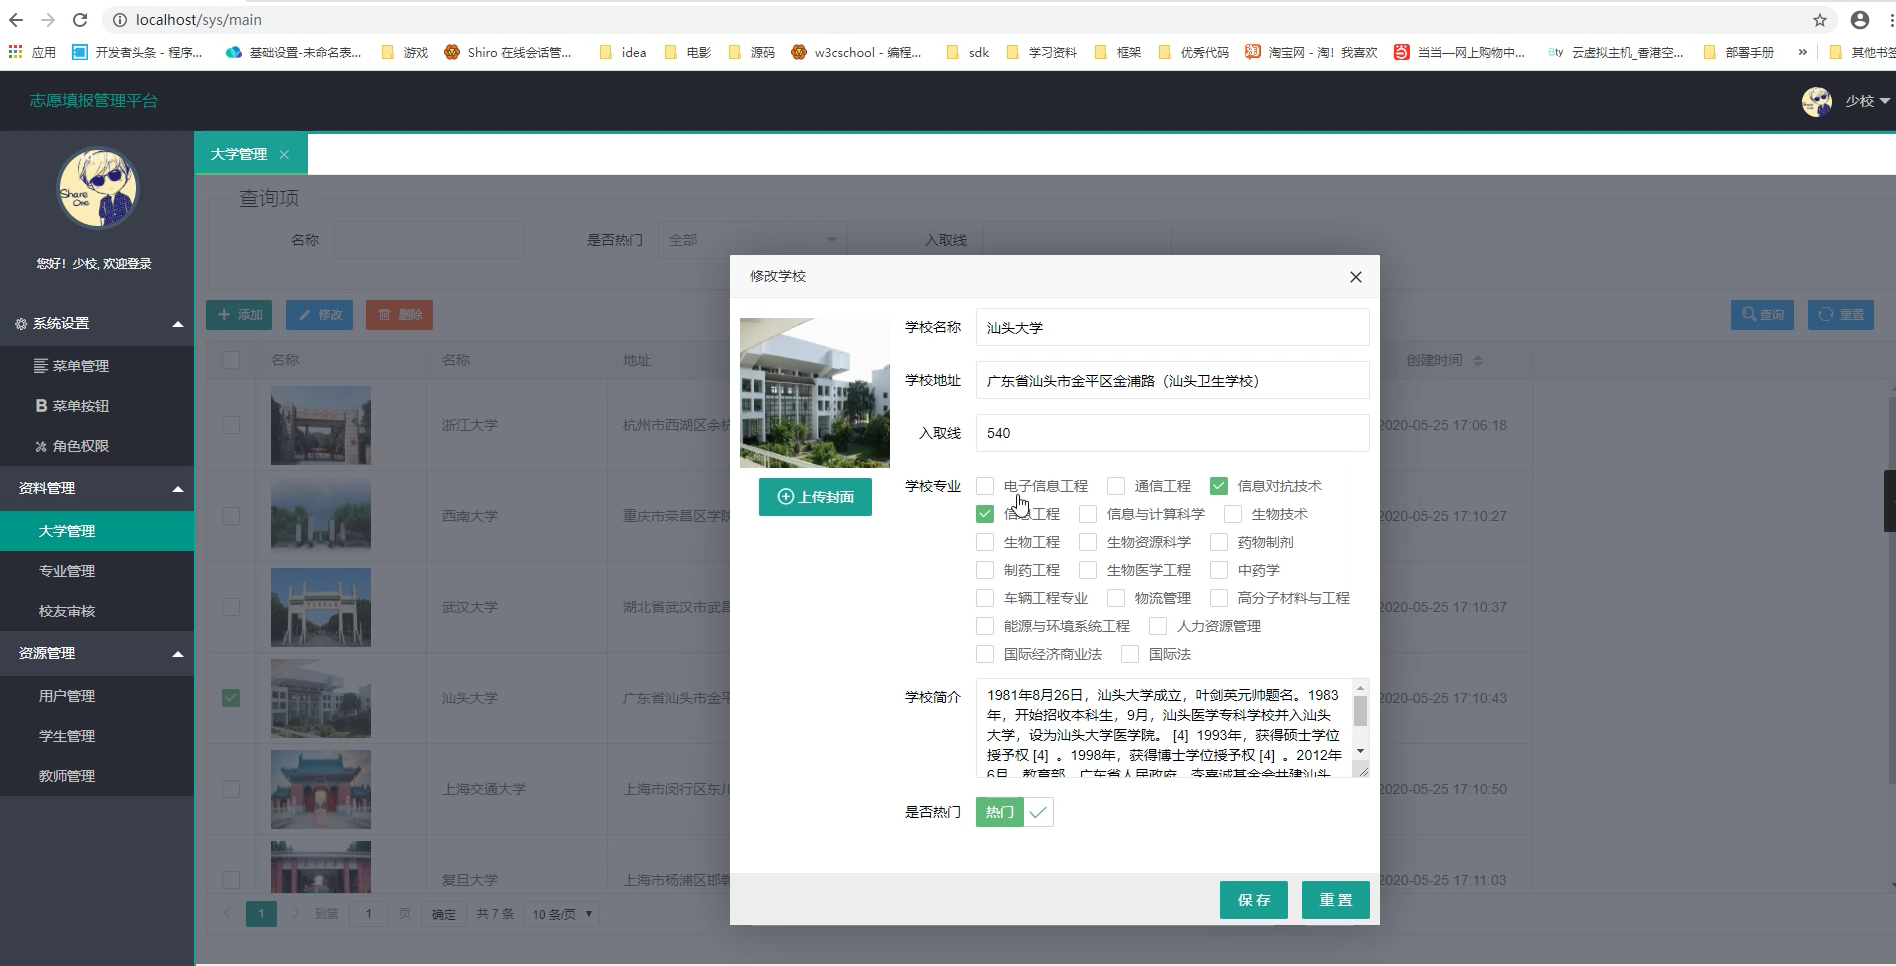Close the 修改学校 dialog
Screen dimensions: 1896x966
[x=1356, y=277]
